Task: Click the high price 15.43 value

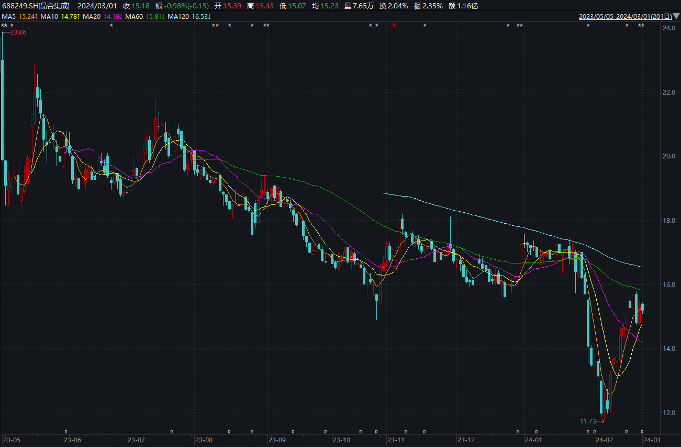Action: point(264,6)
